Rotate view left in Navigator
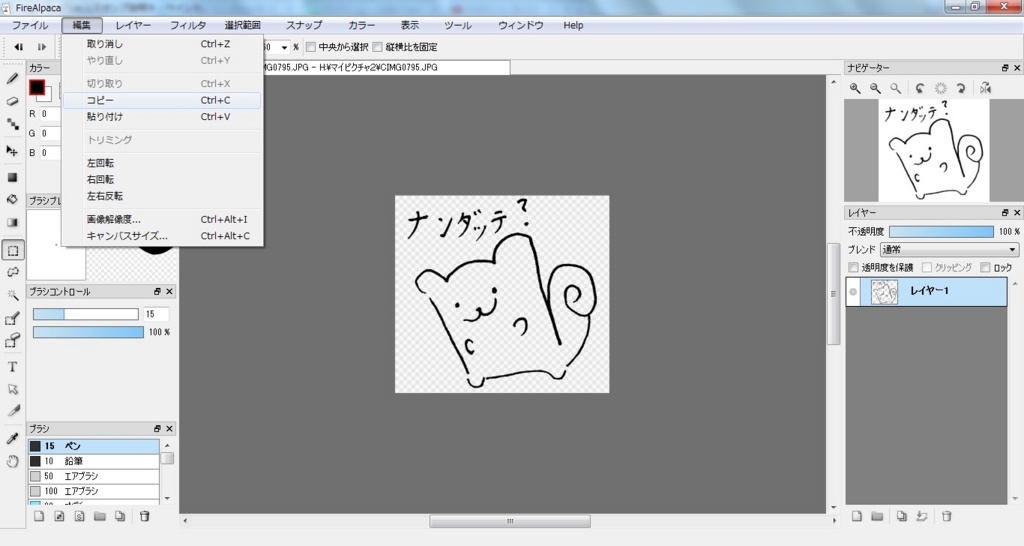Viewport: 1024px width, 546px height. 920,88
